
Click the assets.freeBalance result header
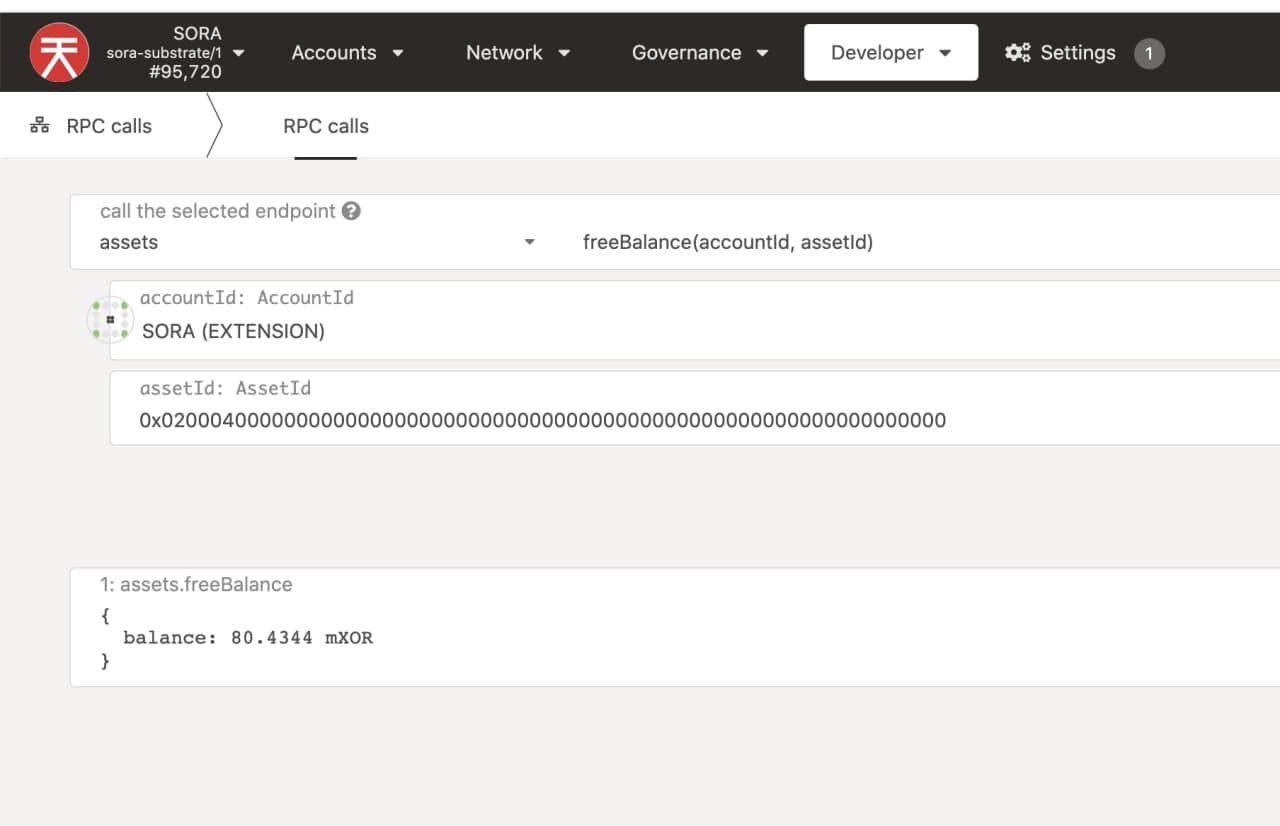point(196,585)
